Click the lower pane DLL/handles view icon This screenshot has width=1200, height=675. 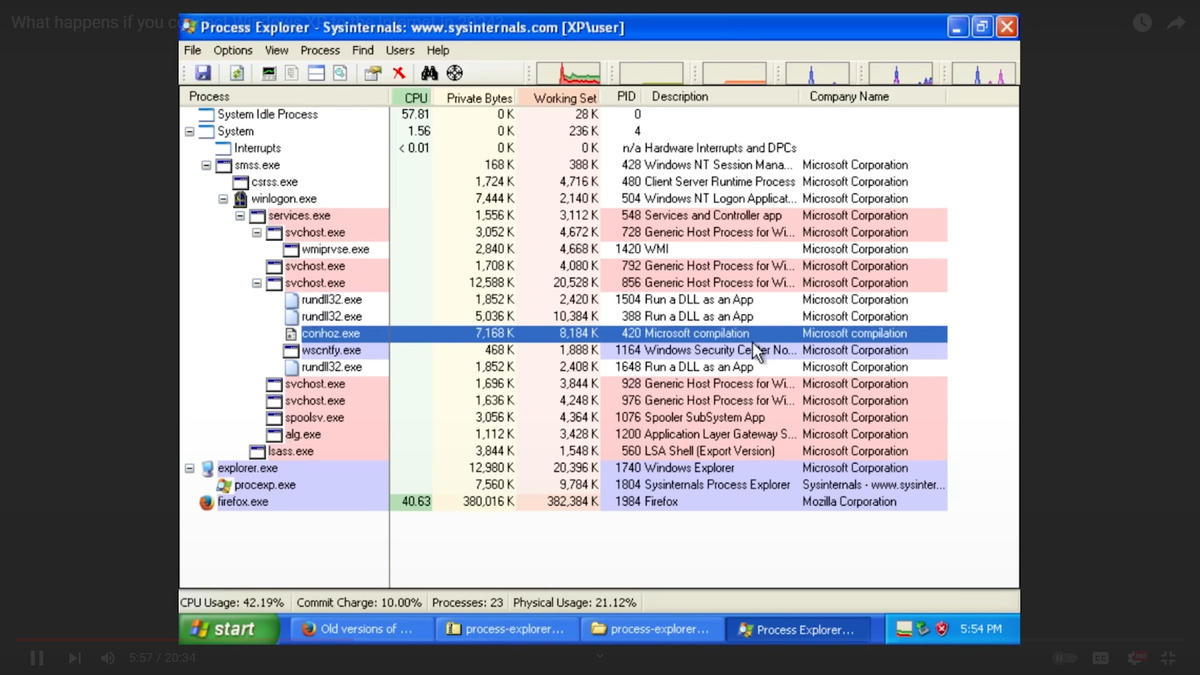point(340,73)
